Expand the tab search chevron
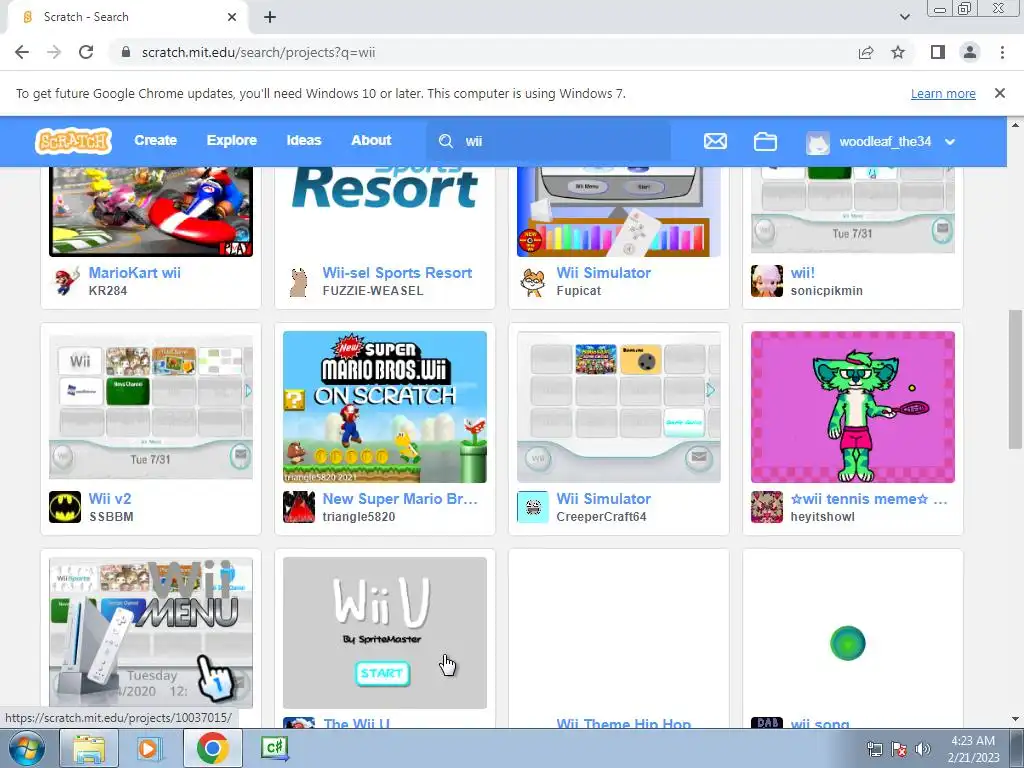The height and width of the screenshot is (768, 1024). [x=904, y=17]
